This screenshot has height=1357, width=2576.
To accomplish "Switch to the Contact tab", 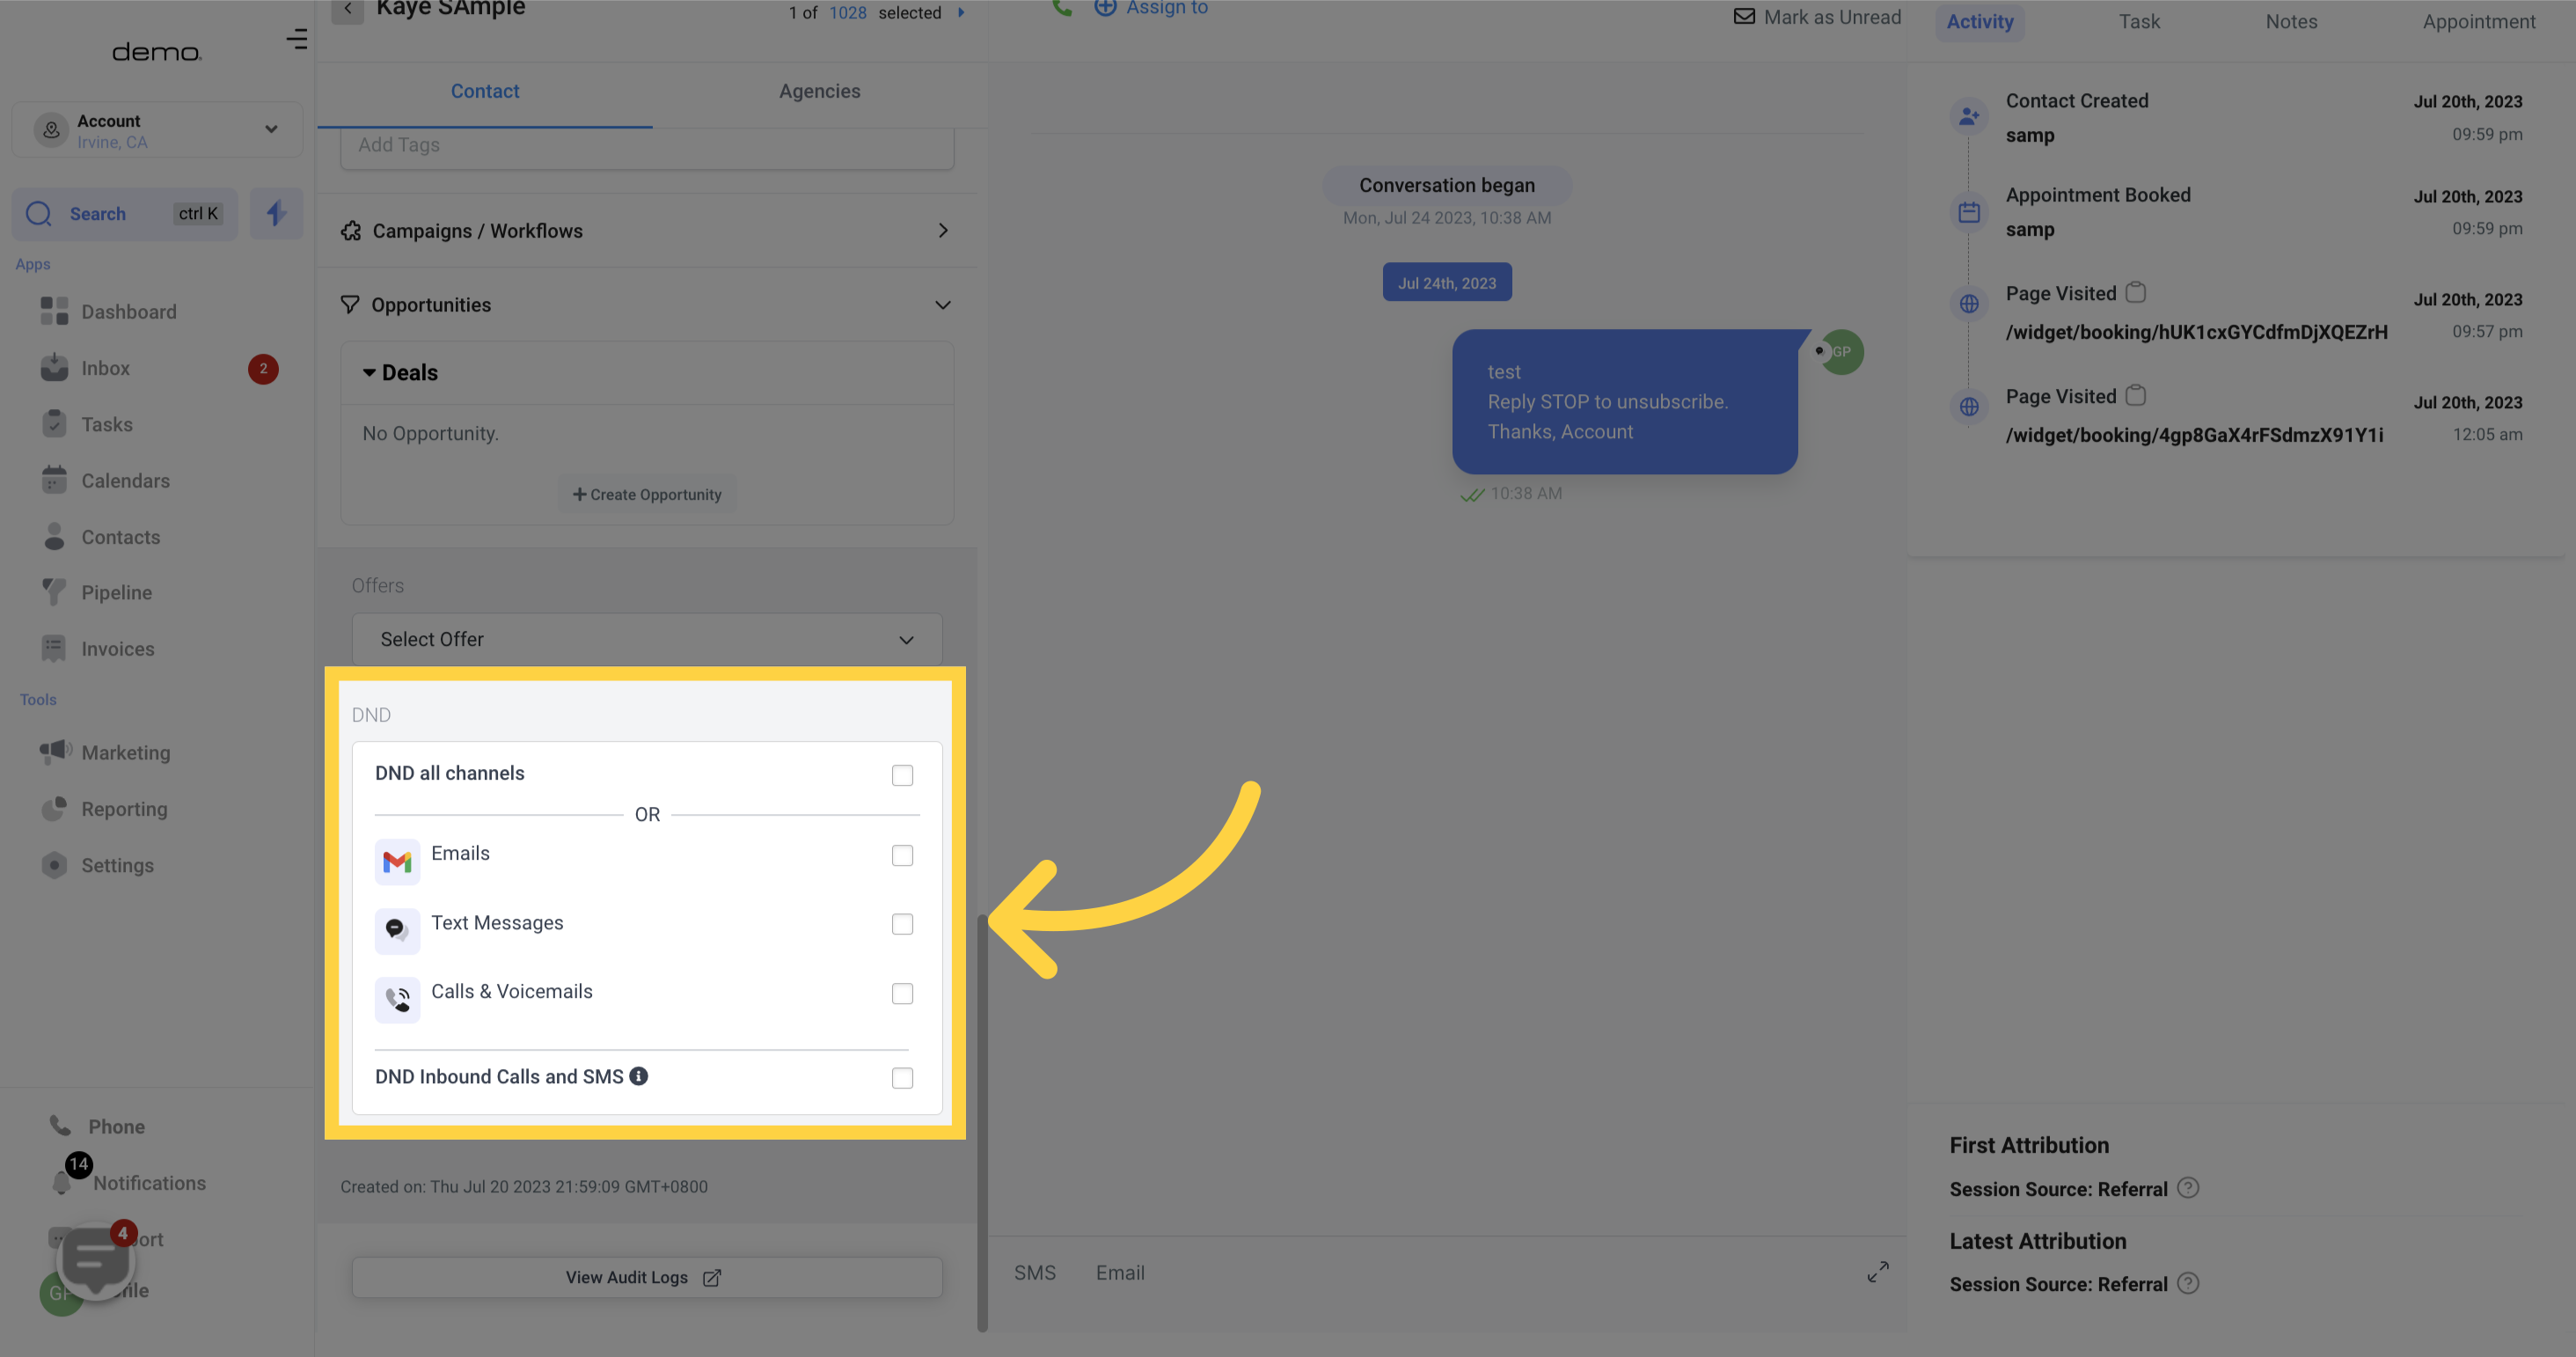I will pos(484,91).
